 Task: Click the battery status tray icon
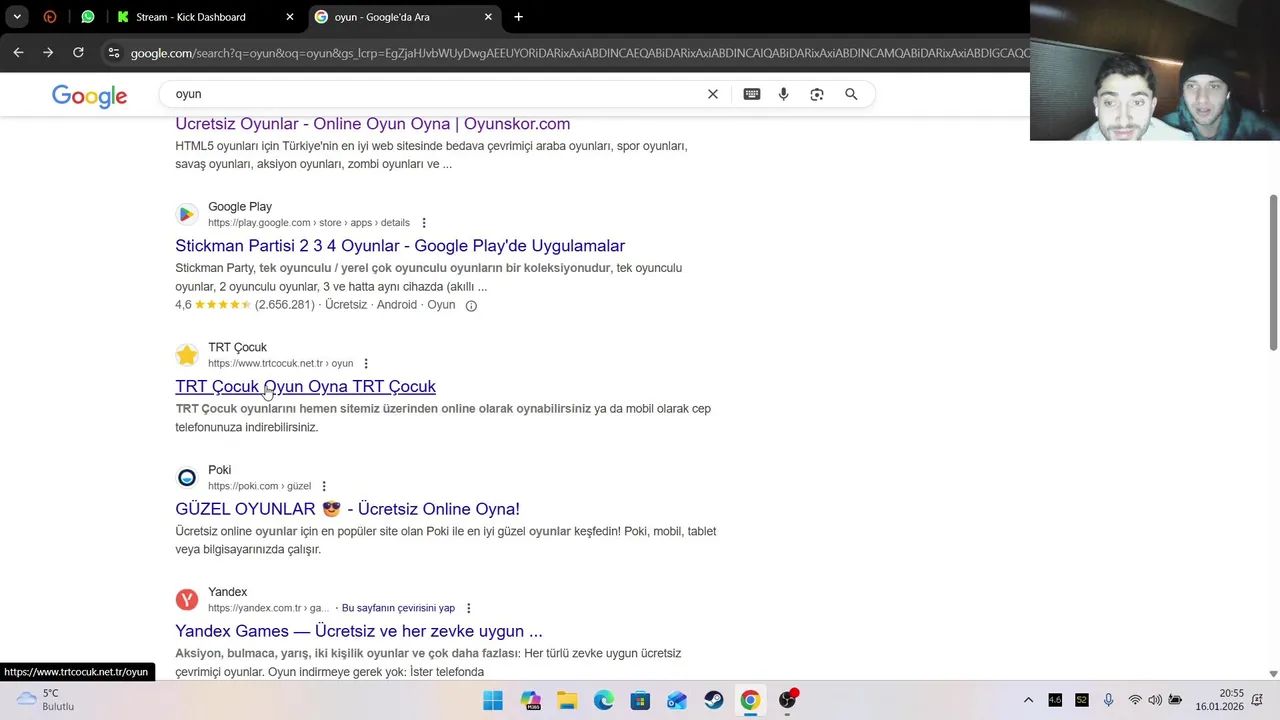[x=1175, y=701]
